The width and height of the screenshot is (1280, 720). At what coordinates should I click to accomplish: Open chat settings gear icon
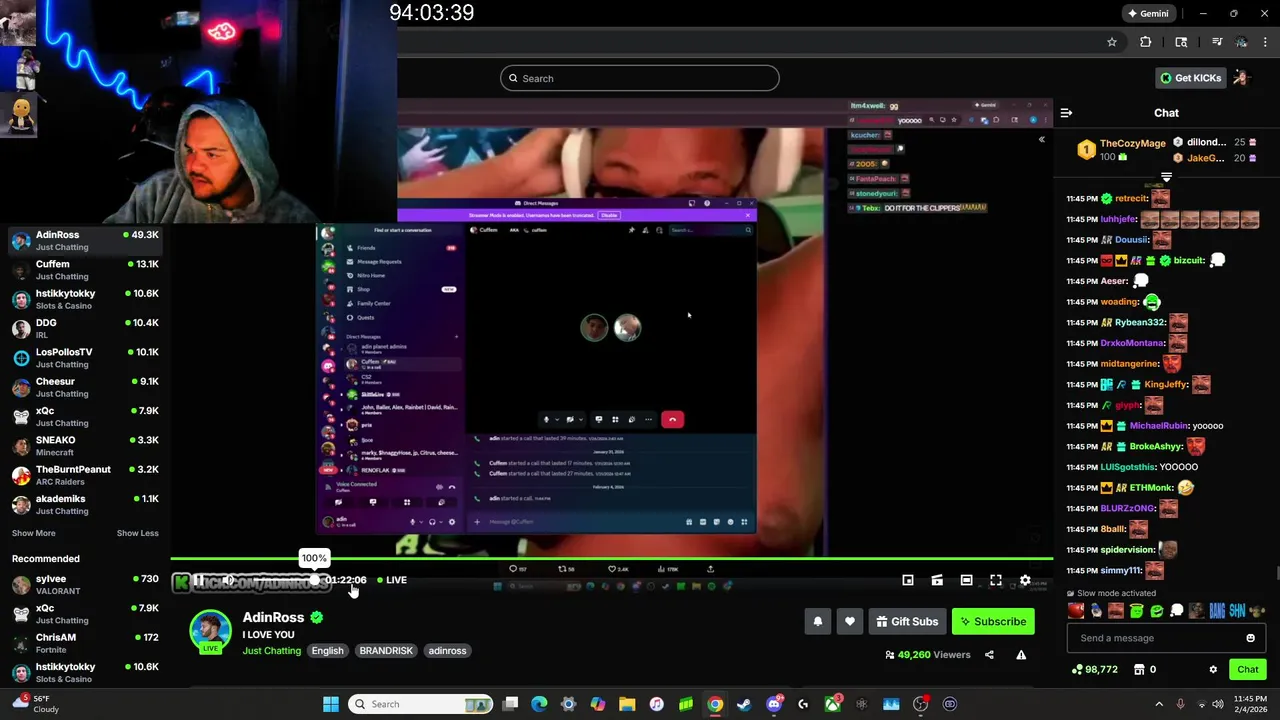tap(1213, 670)
